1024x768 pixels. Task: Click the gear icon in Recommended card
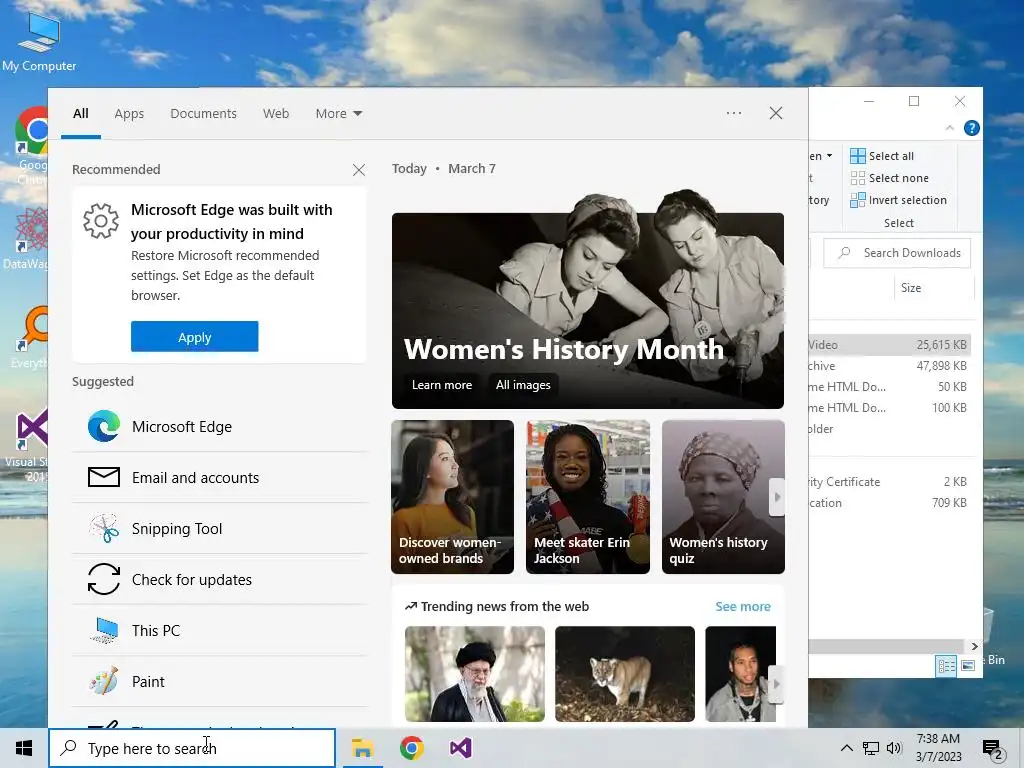point(101,221)
